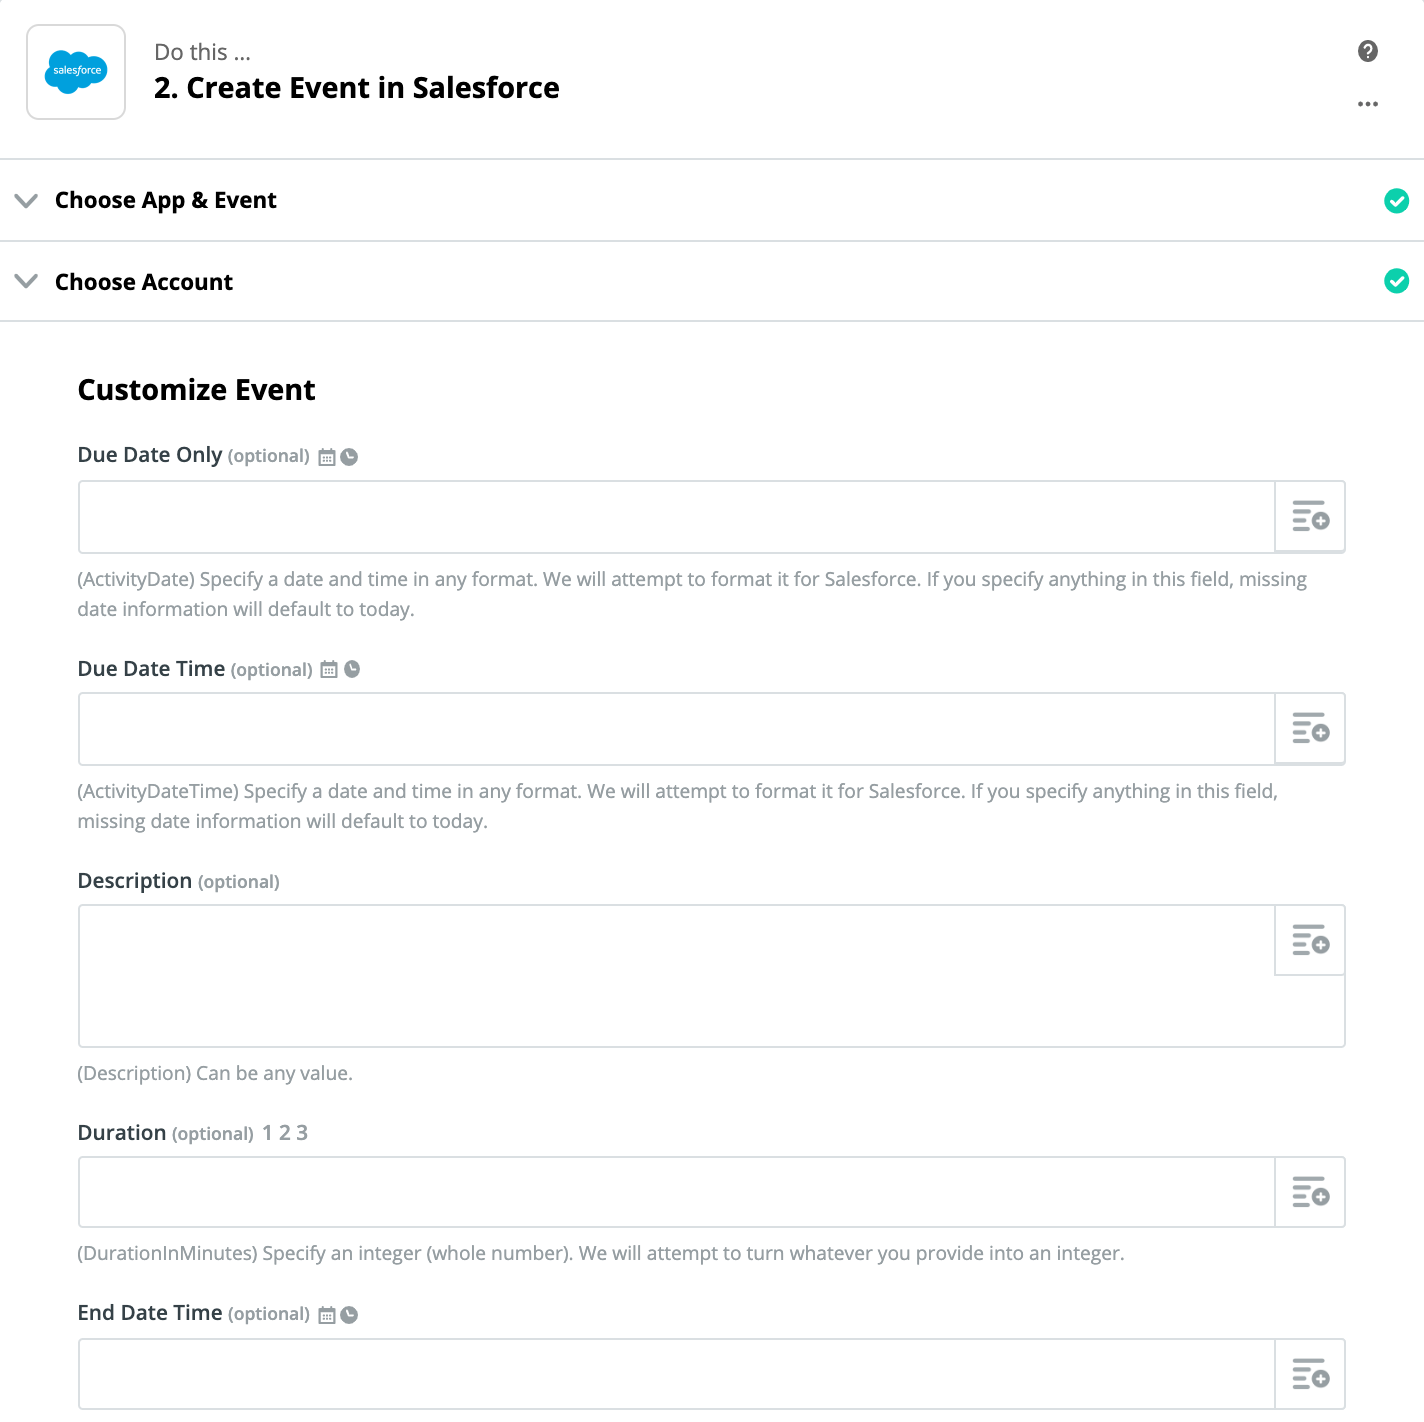Click the step title Create Event in Salesforce
1424x1422 pixels.
[x=357, y=88]
